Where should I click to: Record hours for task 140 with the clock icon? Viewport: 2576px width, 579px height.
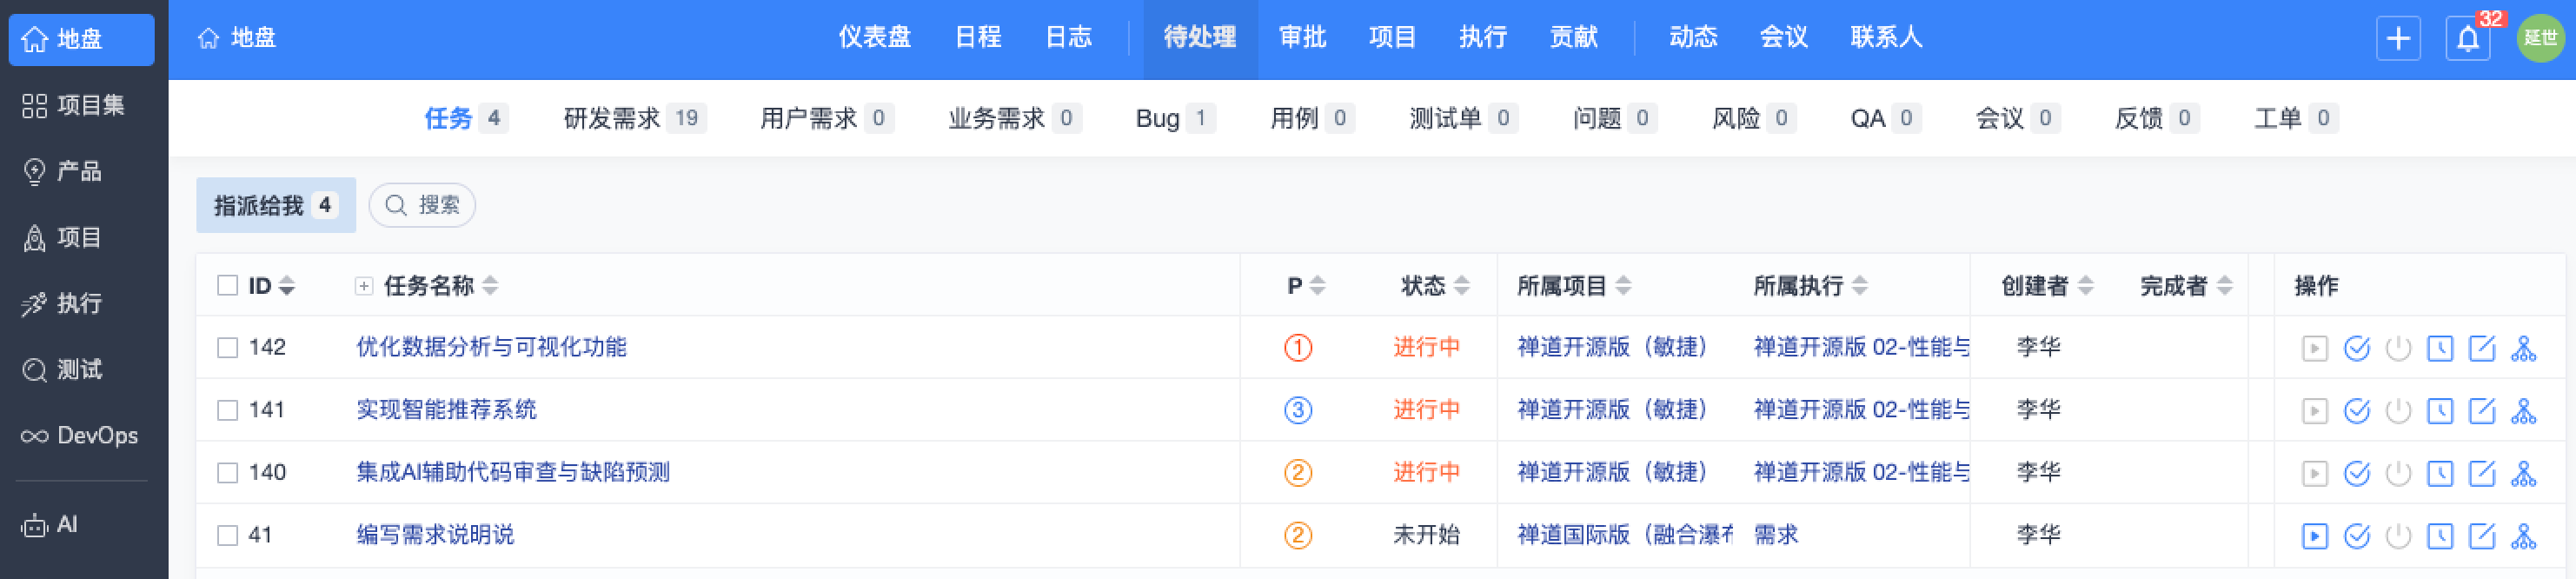[x=2440, y=473]
